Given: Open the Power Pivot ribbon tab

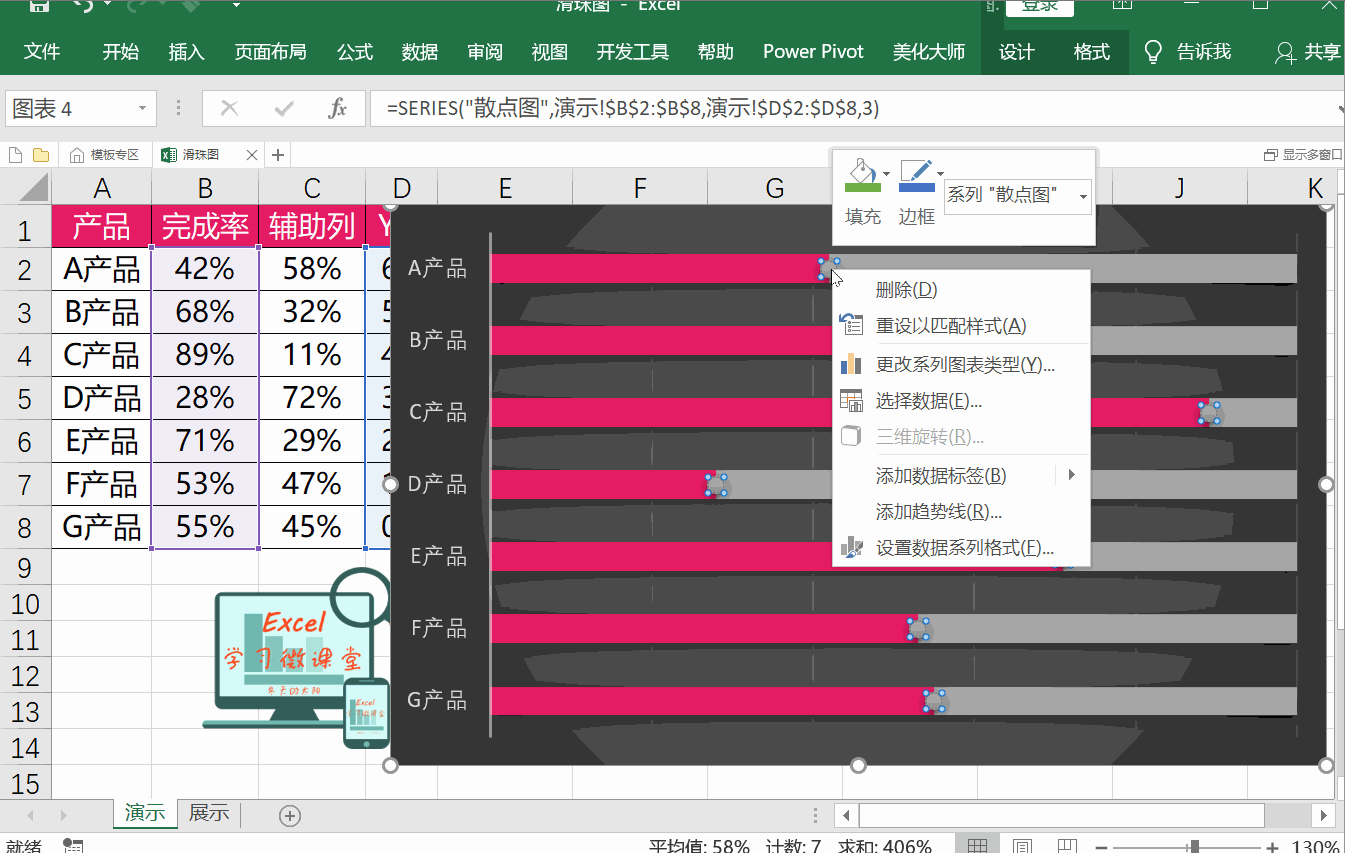Looking at the screenshot, I should tap(813, 52).
